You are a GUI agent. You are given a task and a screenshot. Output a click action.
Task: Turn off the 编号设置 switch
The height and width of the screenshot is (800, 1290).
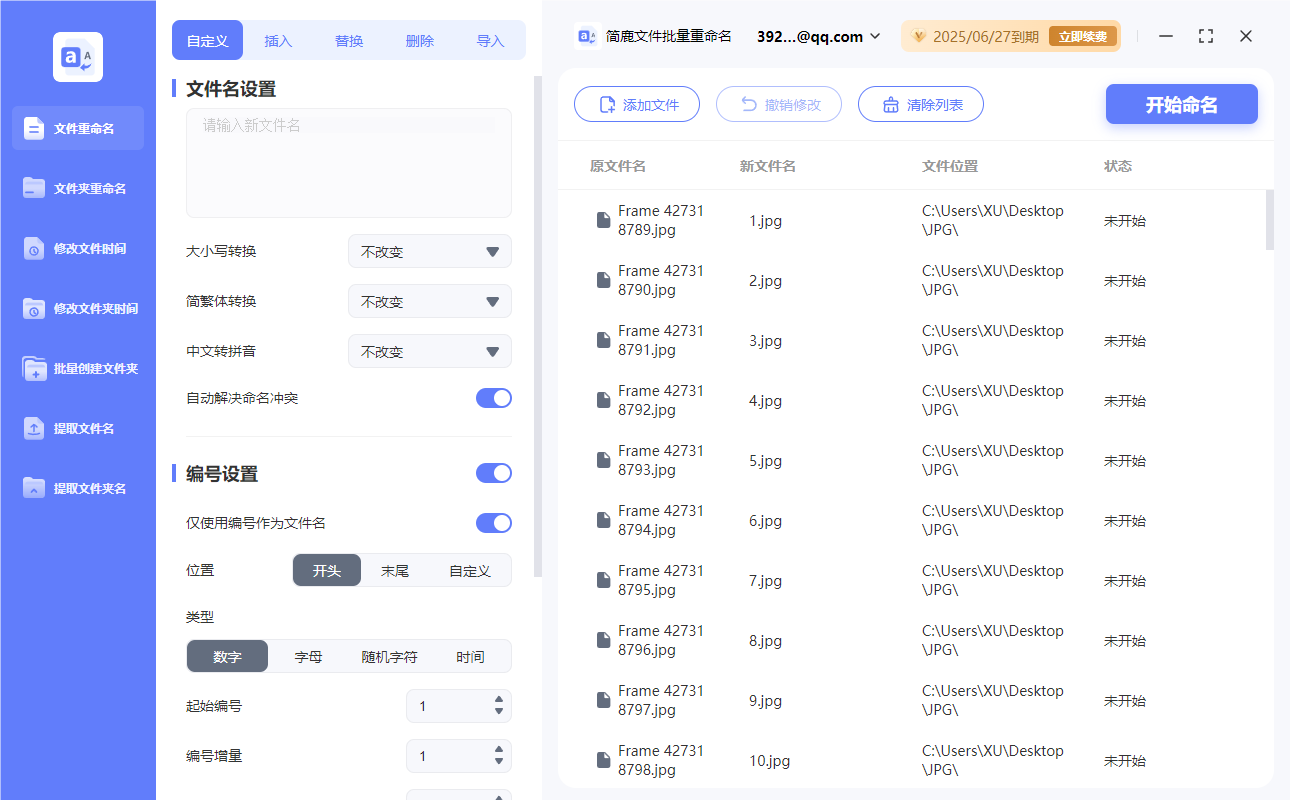(x=493, y=472)
